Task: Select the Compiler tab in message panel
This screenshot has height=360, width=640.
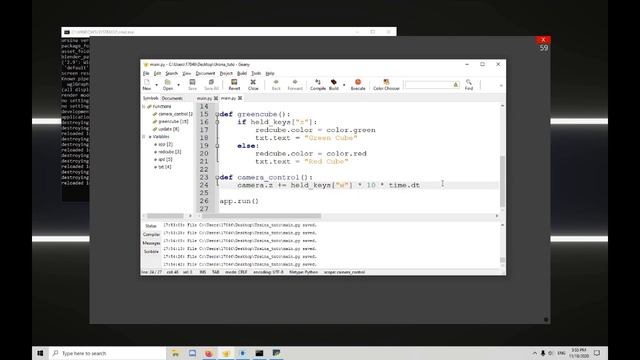Action: click(151, 235)
